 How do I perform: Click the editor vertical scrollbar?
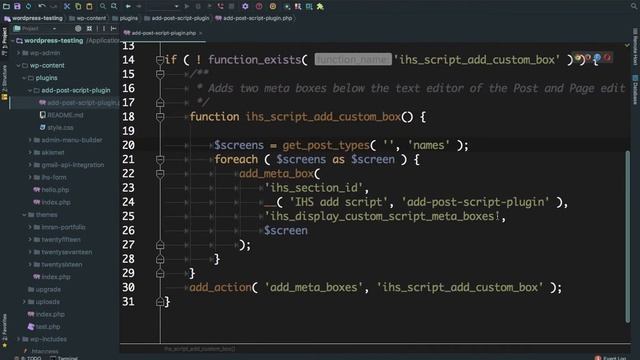pyautogui.click(x=627, y=237)
